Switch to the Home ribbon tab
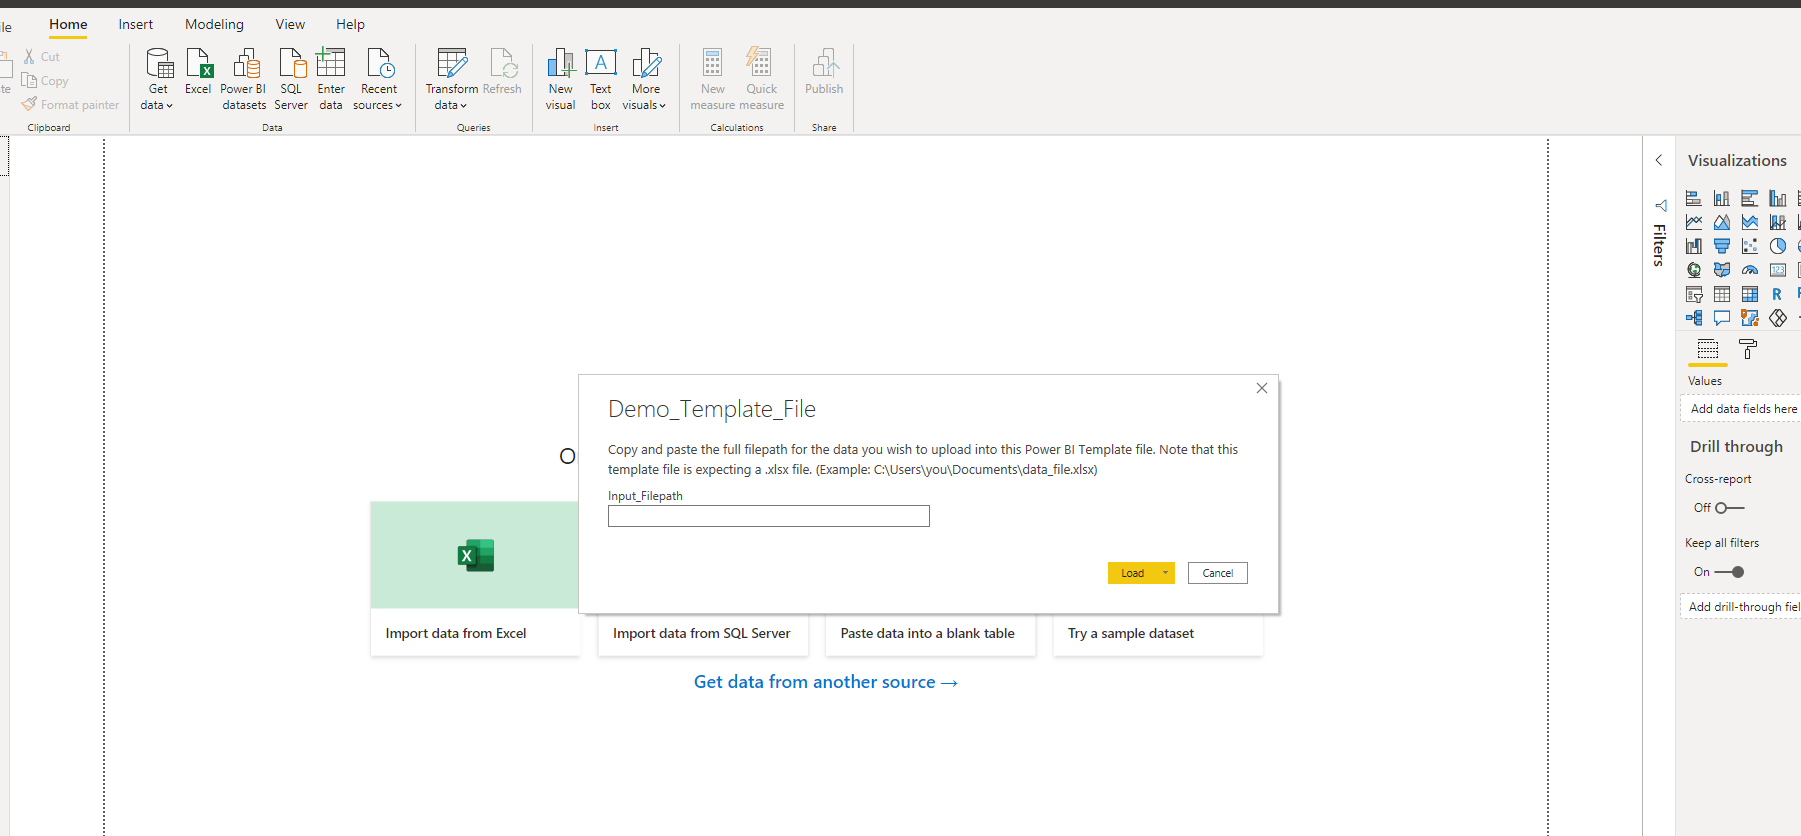This screenshot has width=1801, height=836. (x=68, y=24)
